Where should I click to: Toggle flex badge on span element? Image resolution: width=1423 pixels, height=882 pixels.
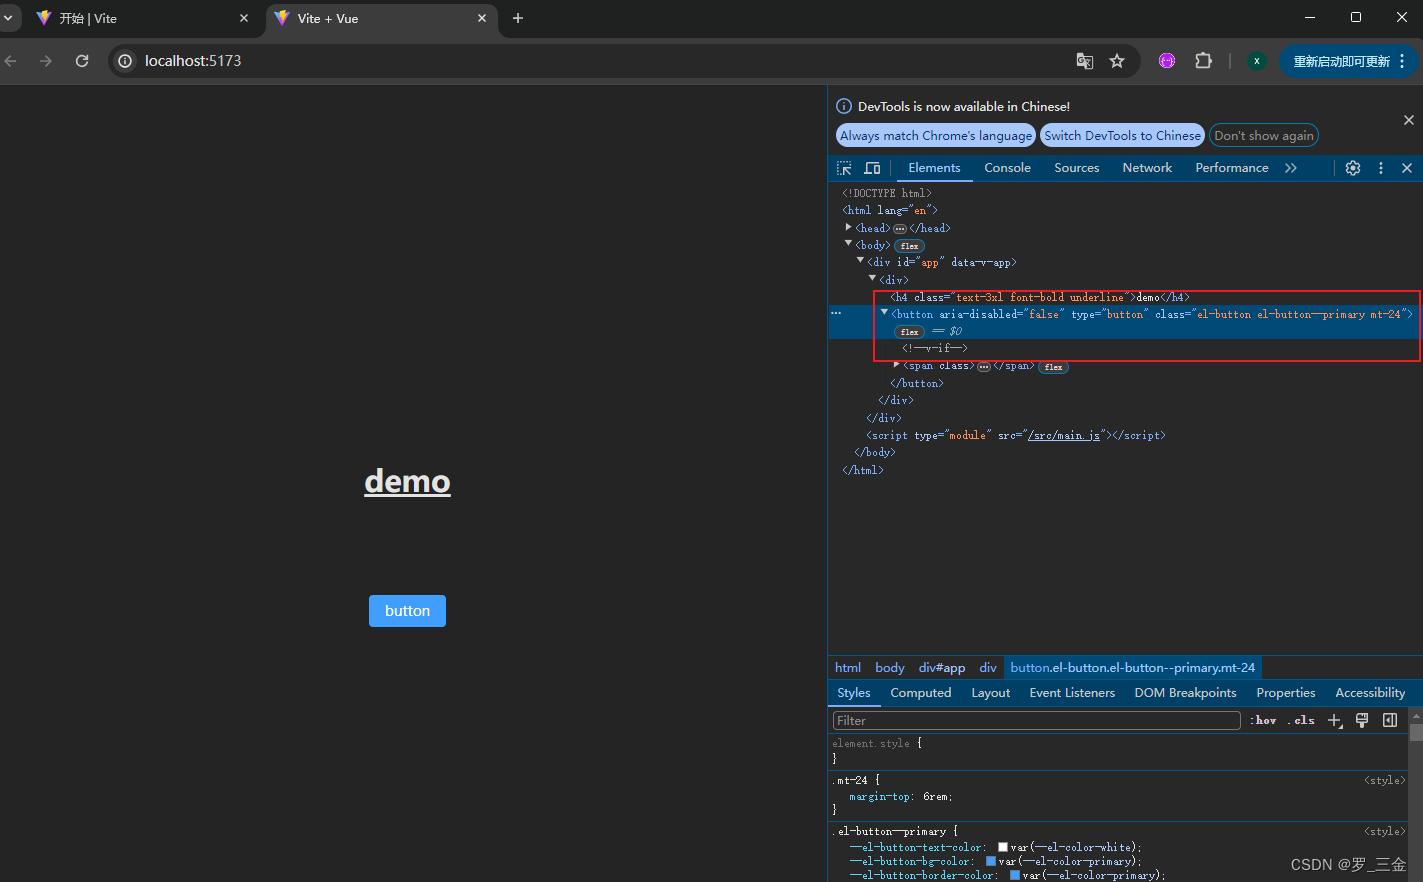click(1053, 367)
